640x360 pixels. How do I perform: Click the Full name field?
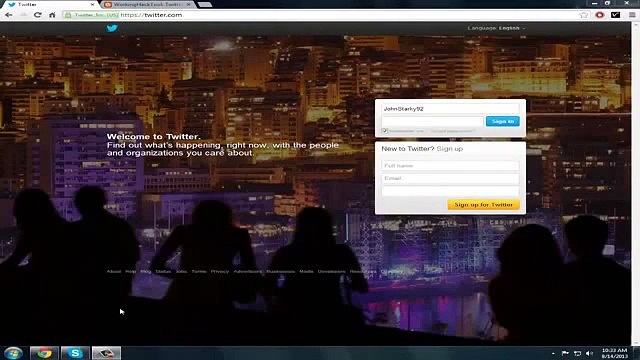451,166
